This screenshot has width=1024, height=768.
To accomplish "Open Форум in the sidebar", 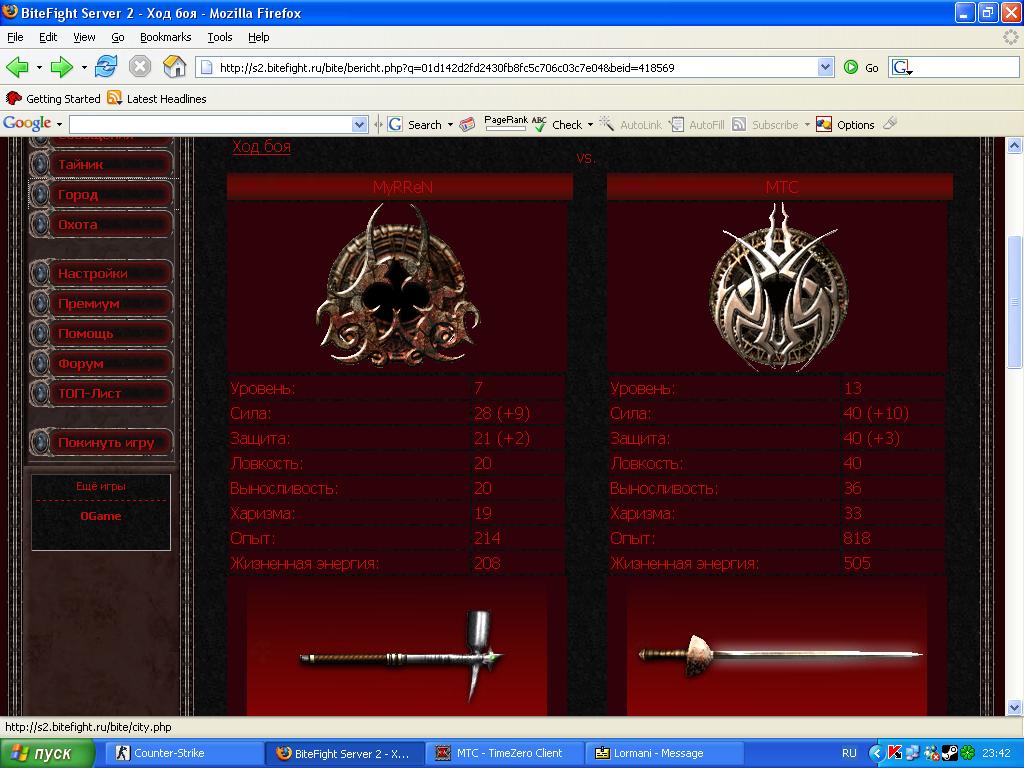I will tap(102, 364).
